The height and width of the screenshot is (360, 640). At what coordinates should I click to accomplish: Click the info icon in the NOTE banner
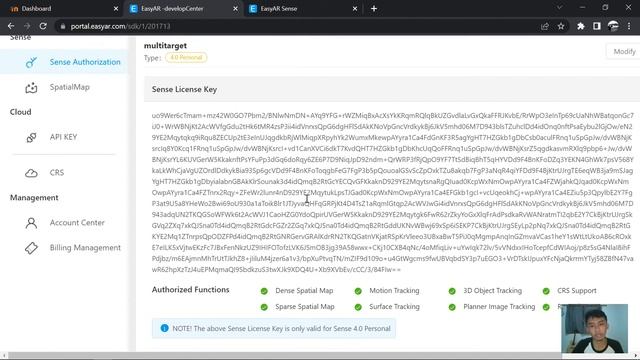164,328
